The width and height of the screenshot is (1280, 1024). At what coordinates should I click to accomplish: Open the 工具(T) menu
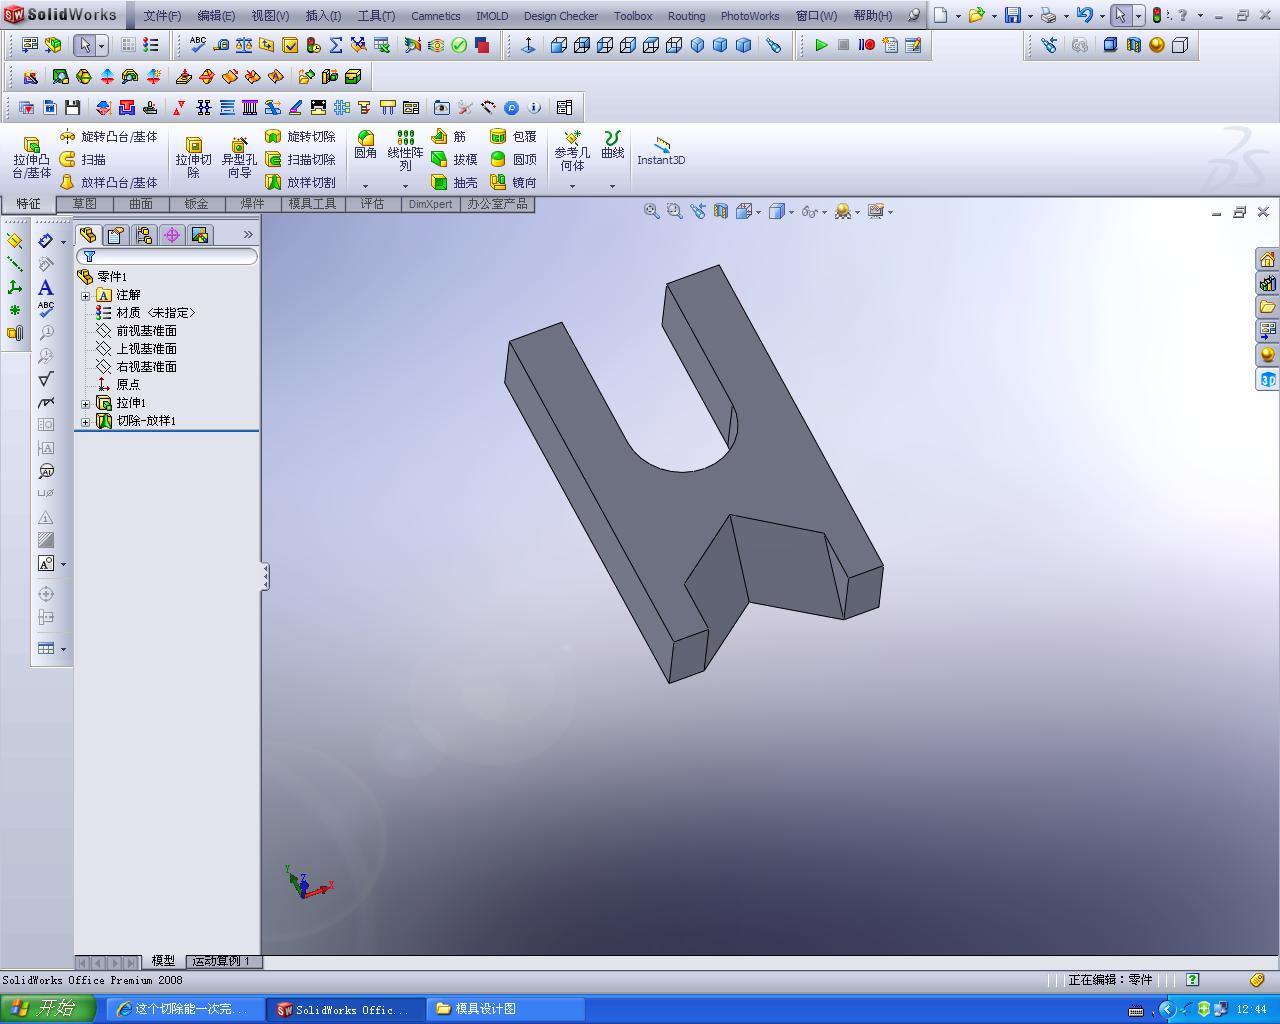tap(376, 16)
